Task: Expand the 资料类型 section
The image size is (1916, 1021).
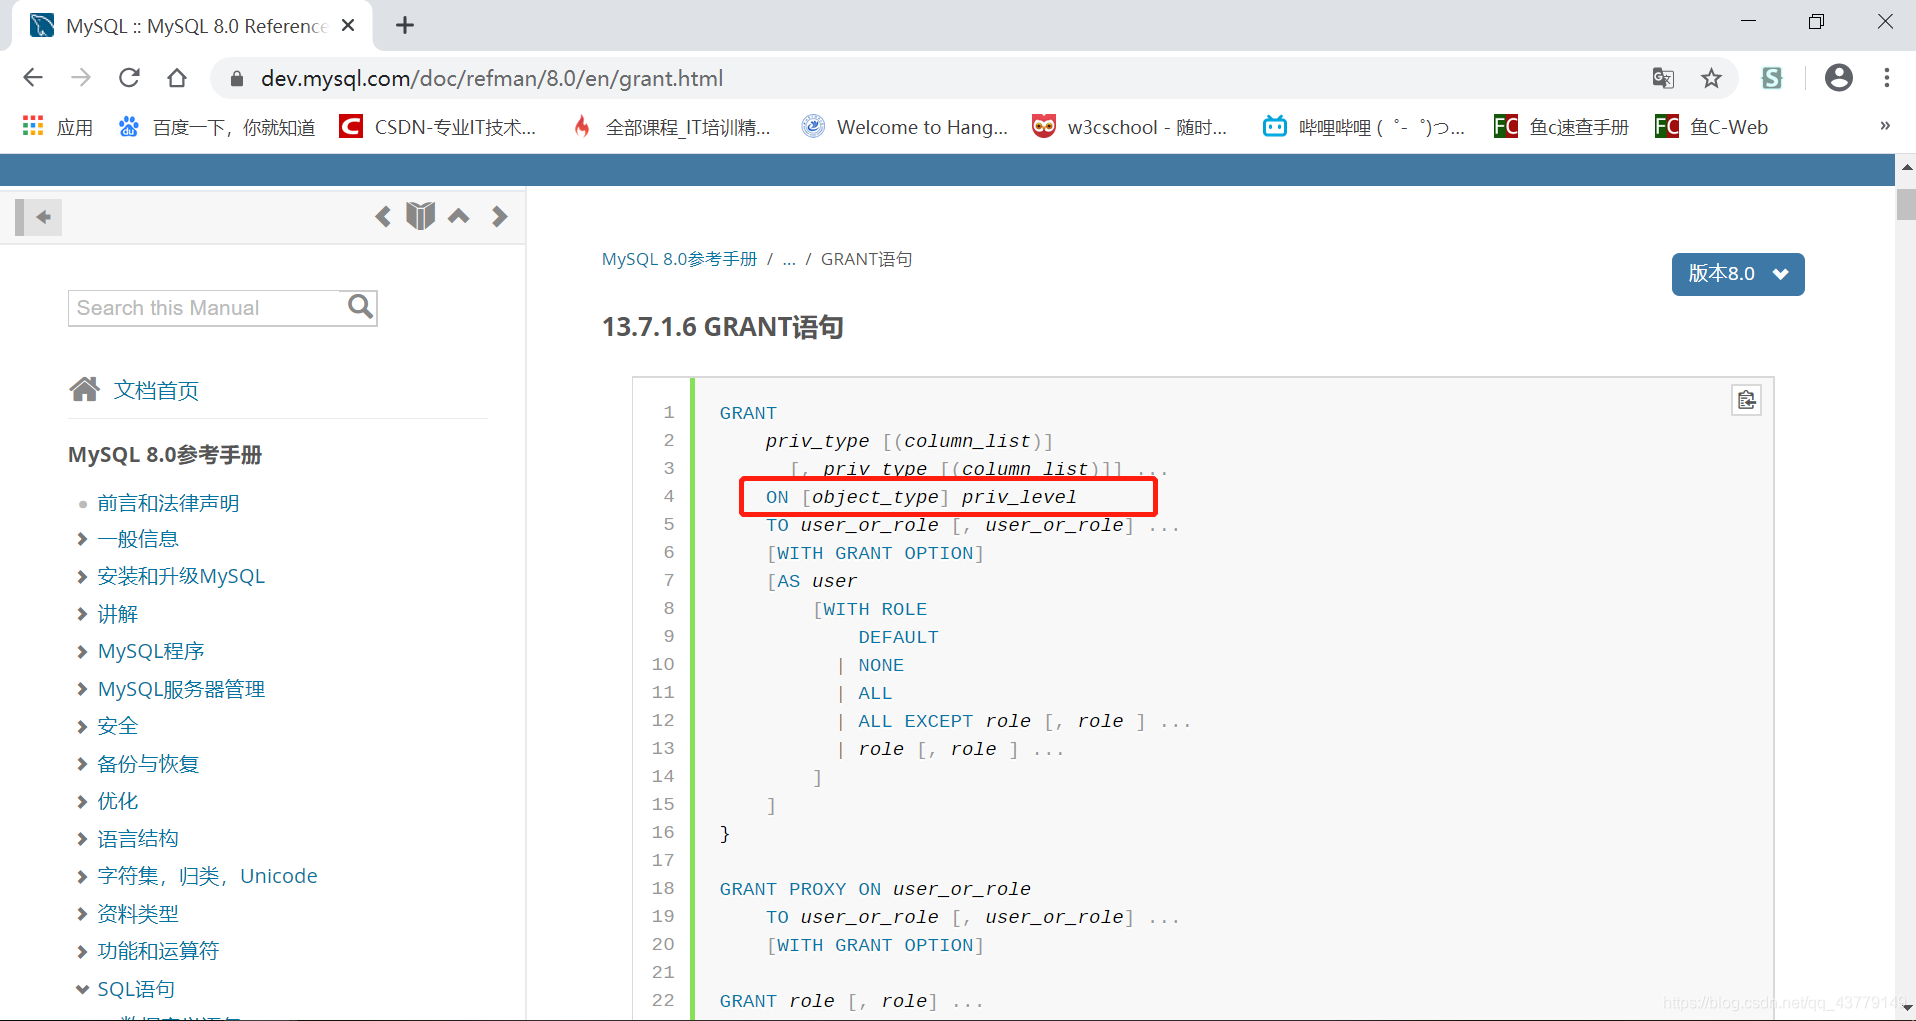Action: [82, 914]
